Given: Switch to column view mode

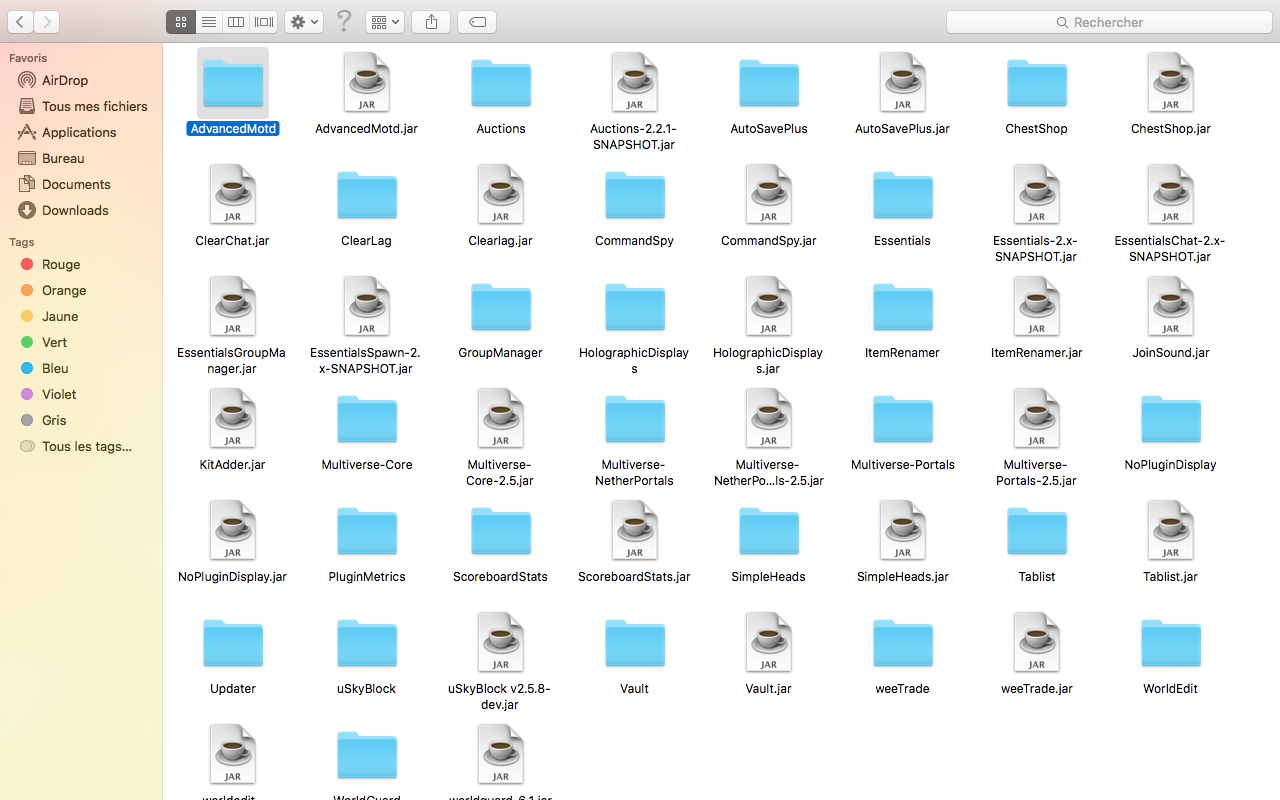Looking at the screenshot, I should coord(236,22).
